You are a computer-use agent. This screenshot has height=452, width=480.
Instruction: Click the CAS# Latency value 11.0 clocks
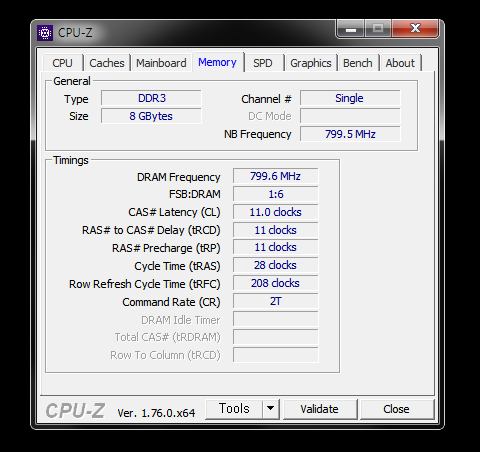point(276,212)
